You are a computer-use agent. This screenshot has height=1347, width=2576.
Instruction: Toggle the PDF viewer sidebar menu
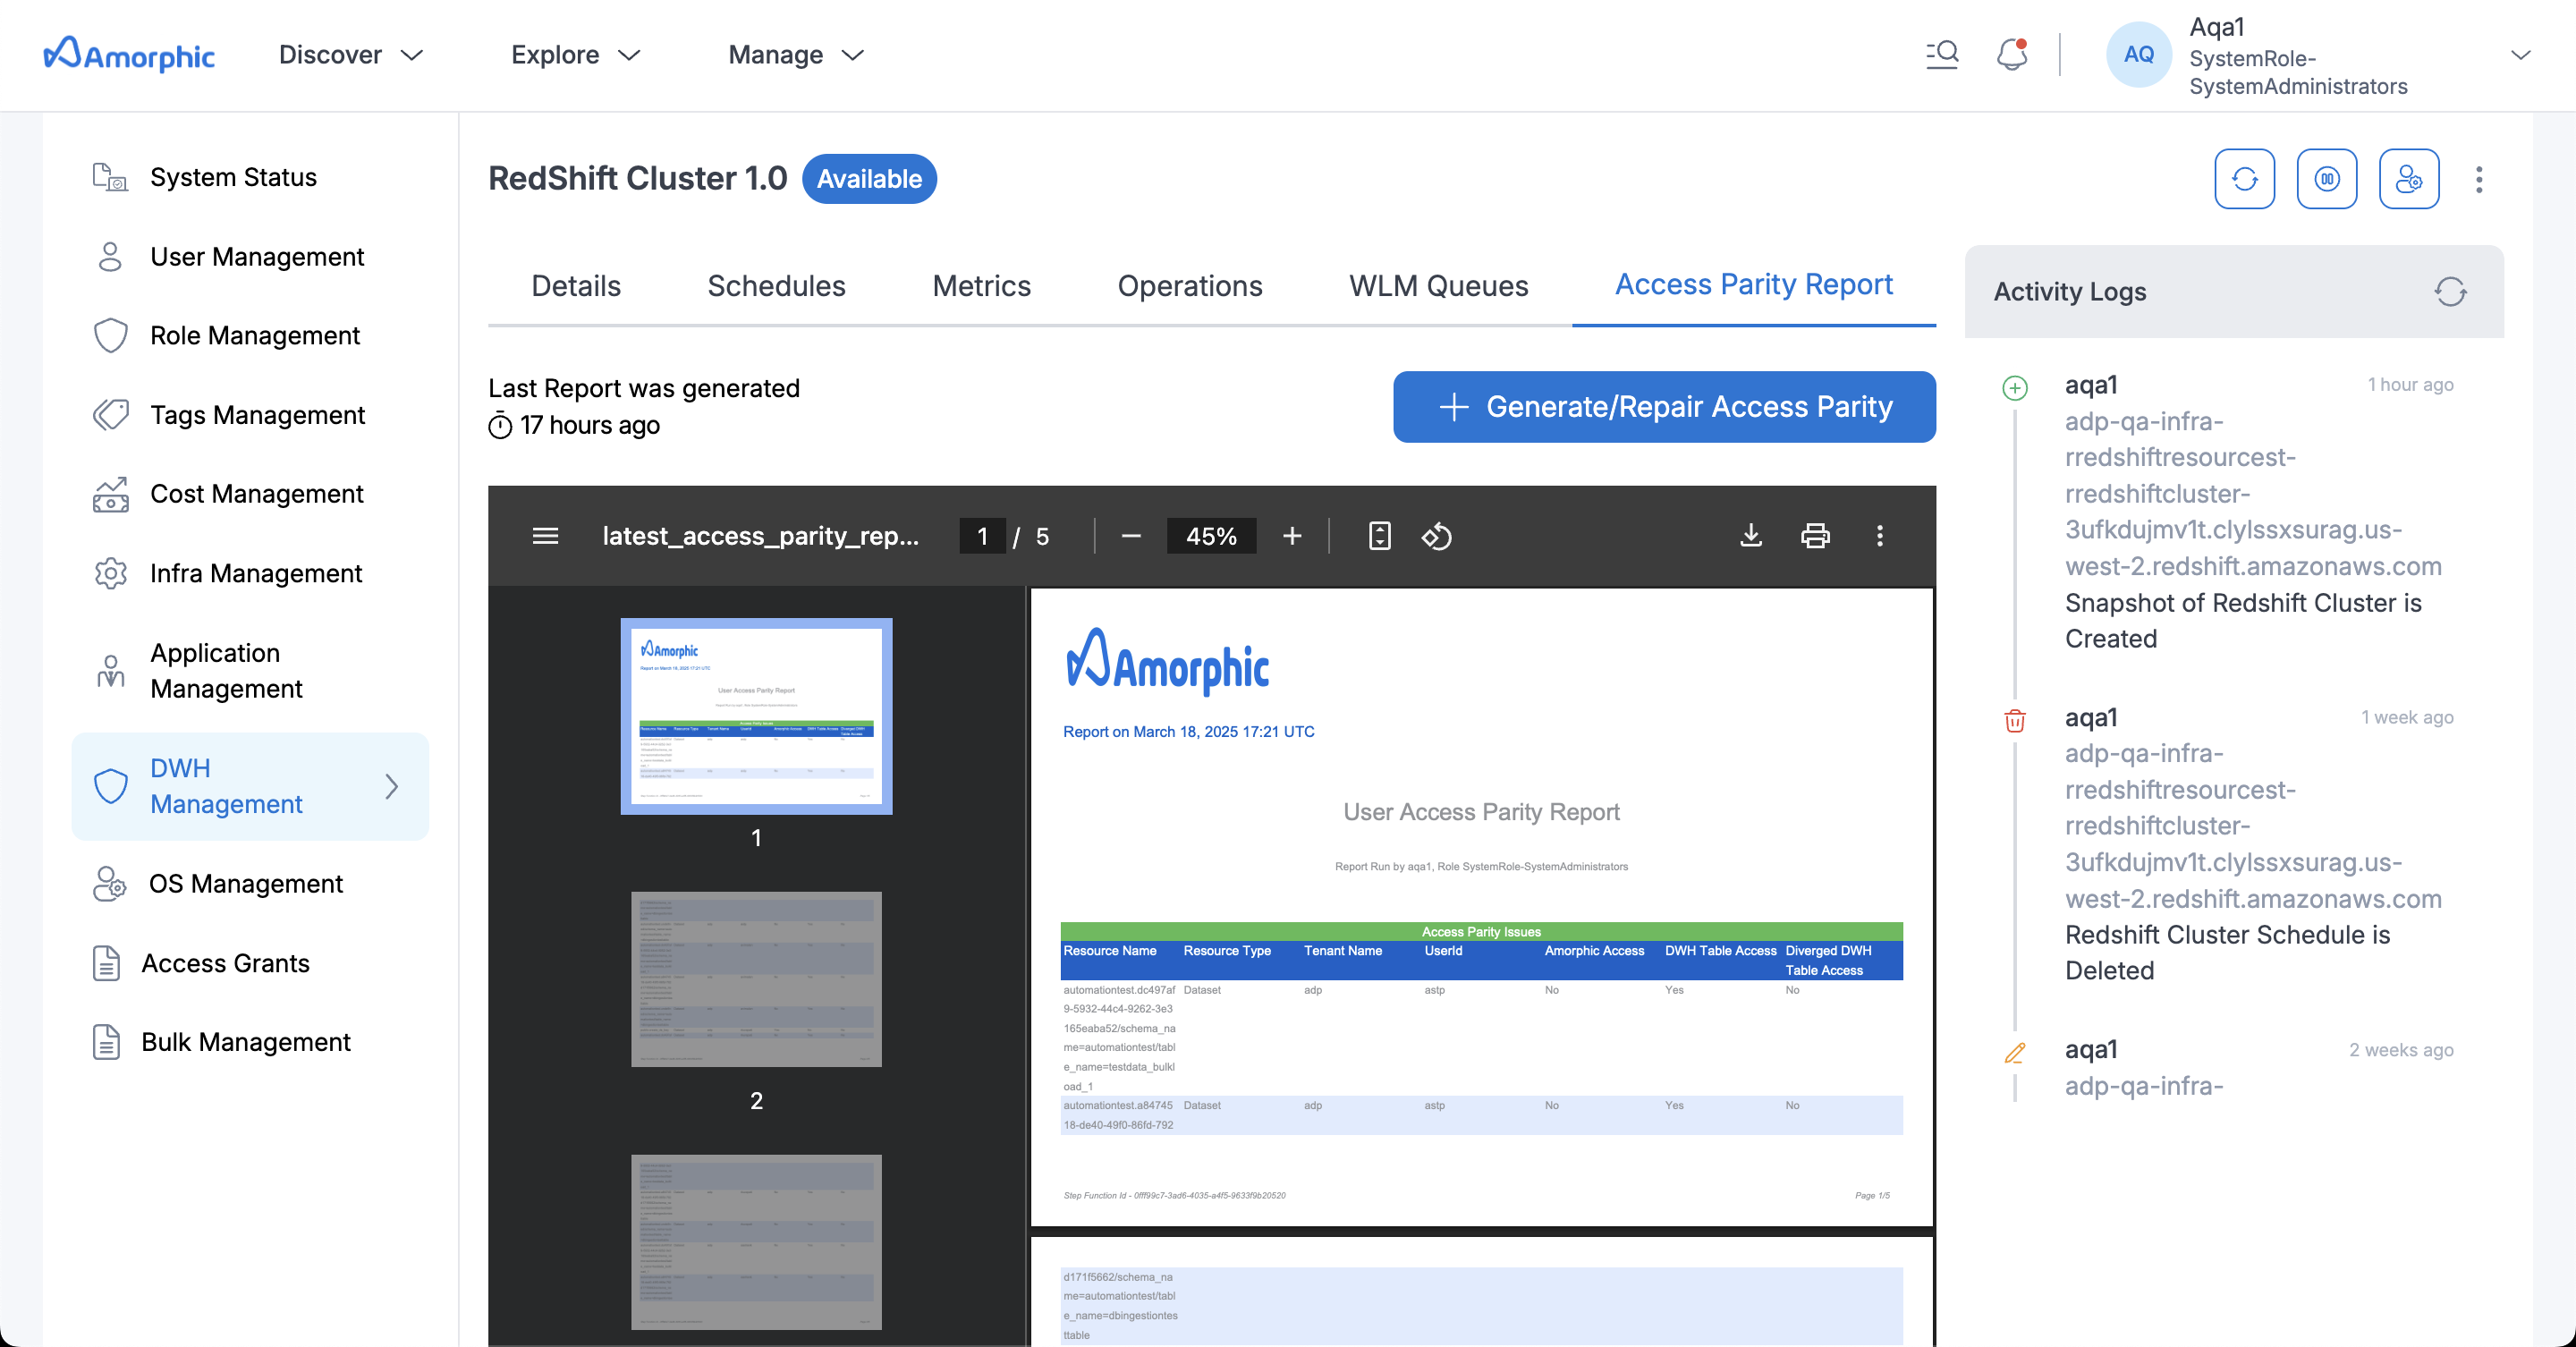[x=545, y=536]
